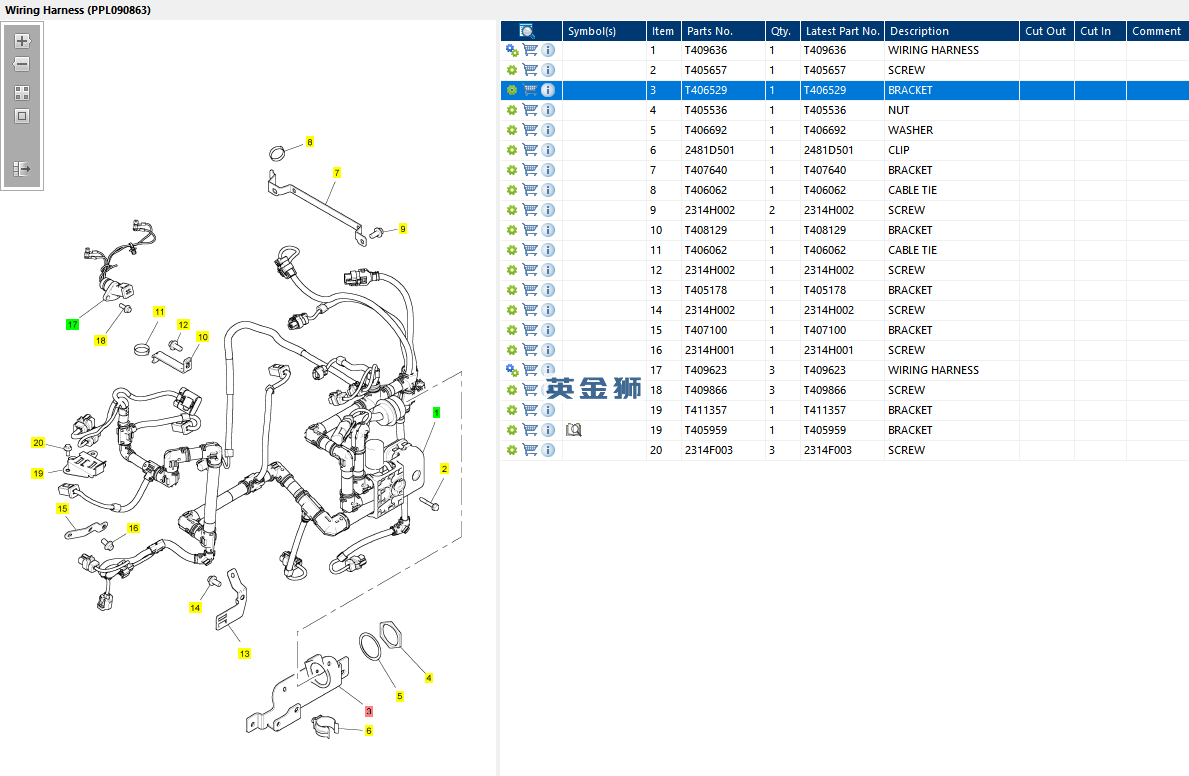Click the assembly gears icon for T409636
The image size is (1189, 776).
(512, 50)
